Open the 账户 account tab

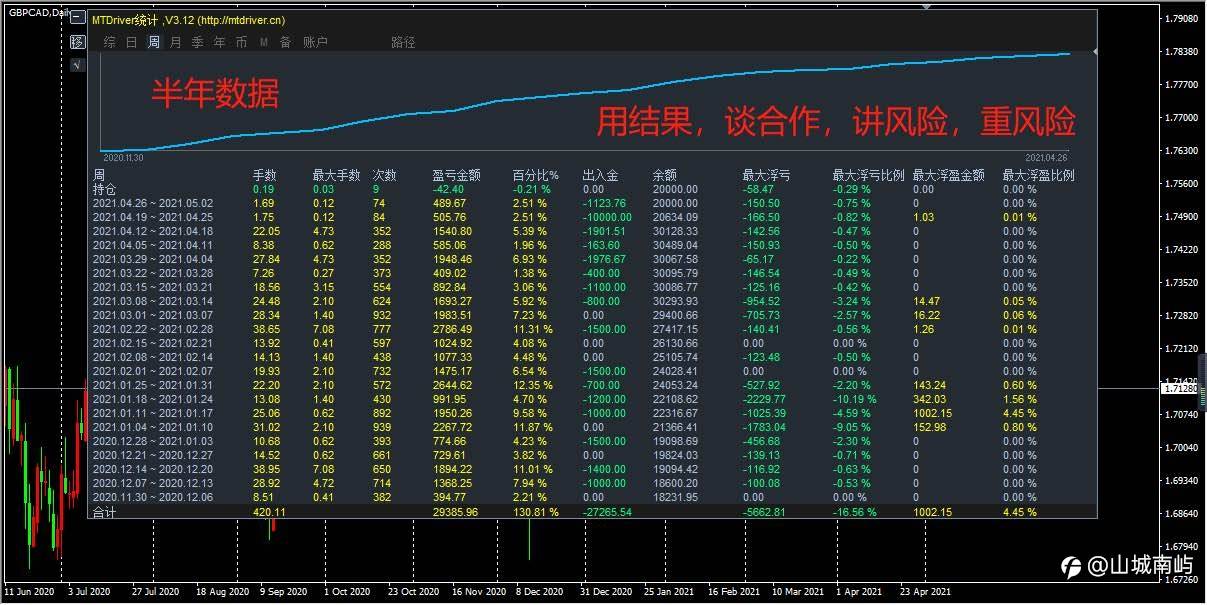click(x=315, y=42)
